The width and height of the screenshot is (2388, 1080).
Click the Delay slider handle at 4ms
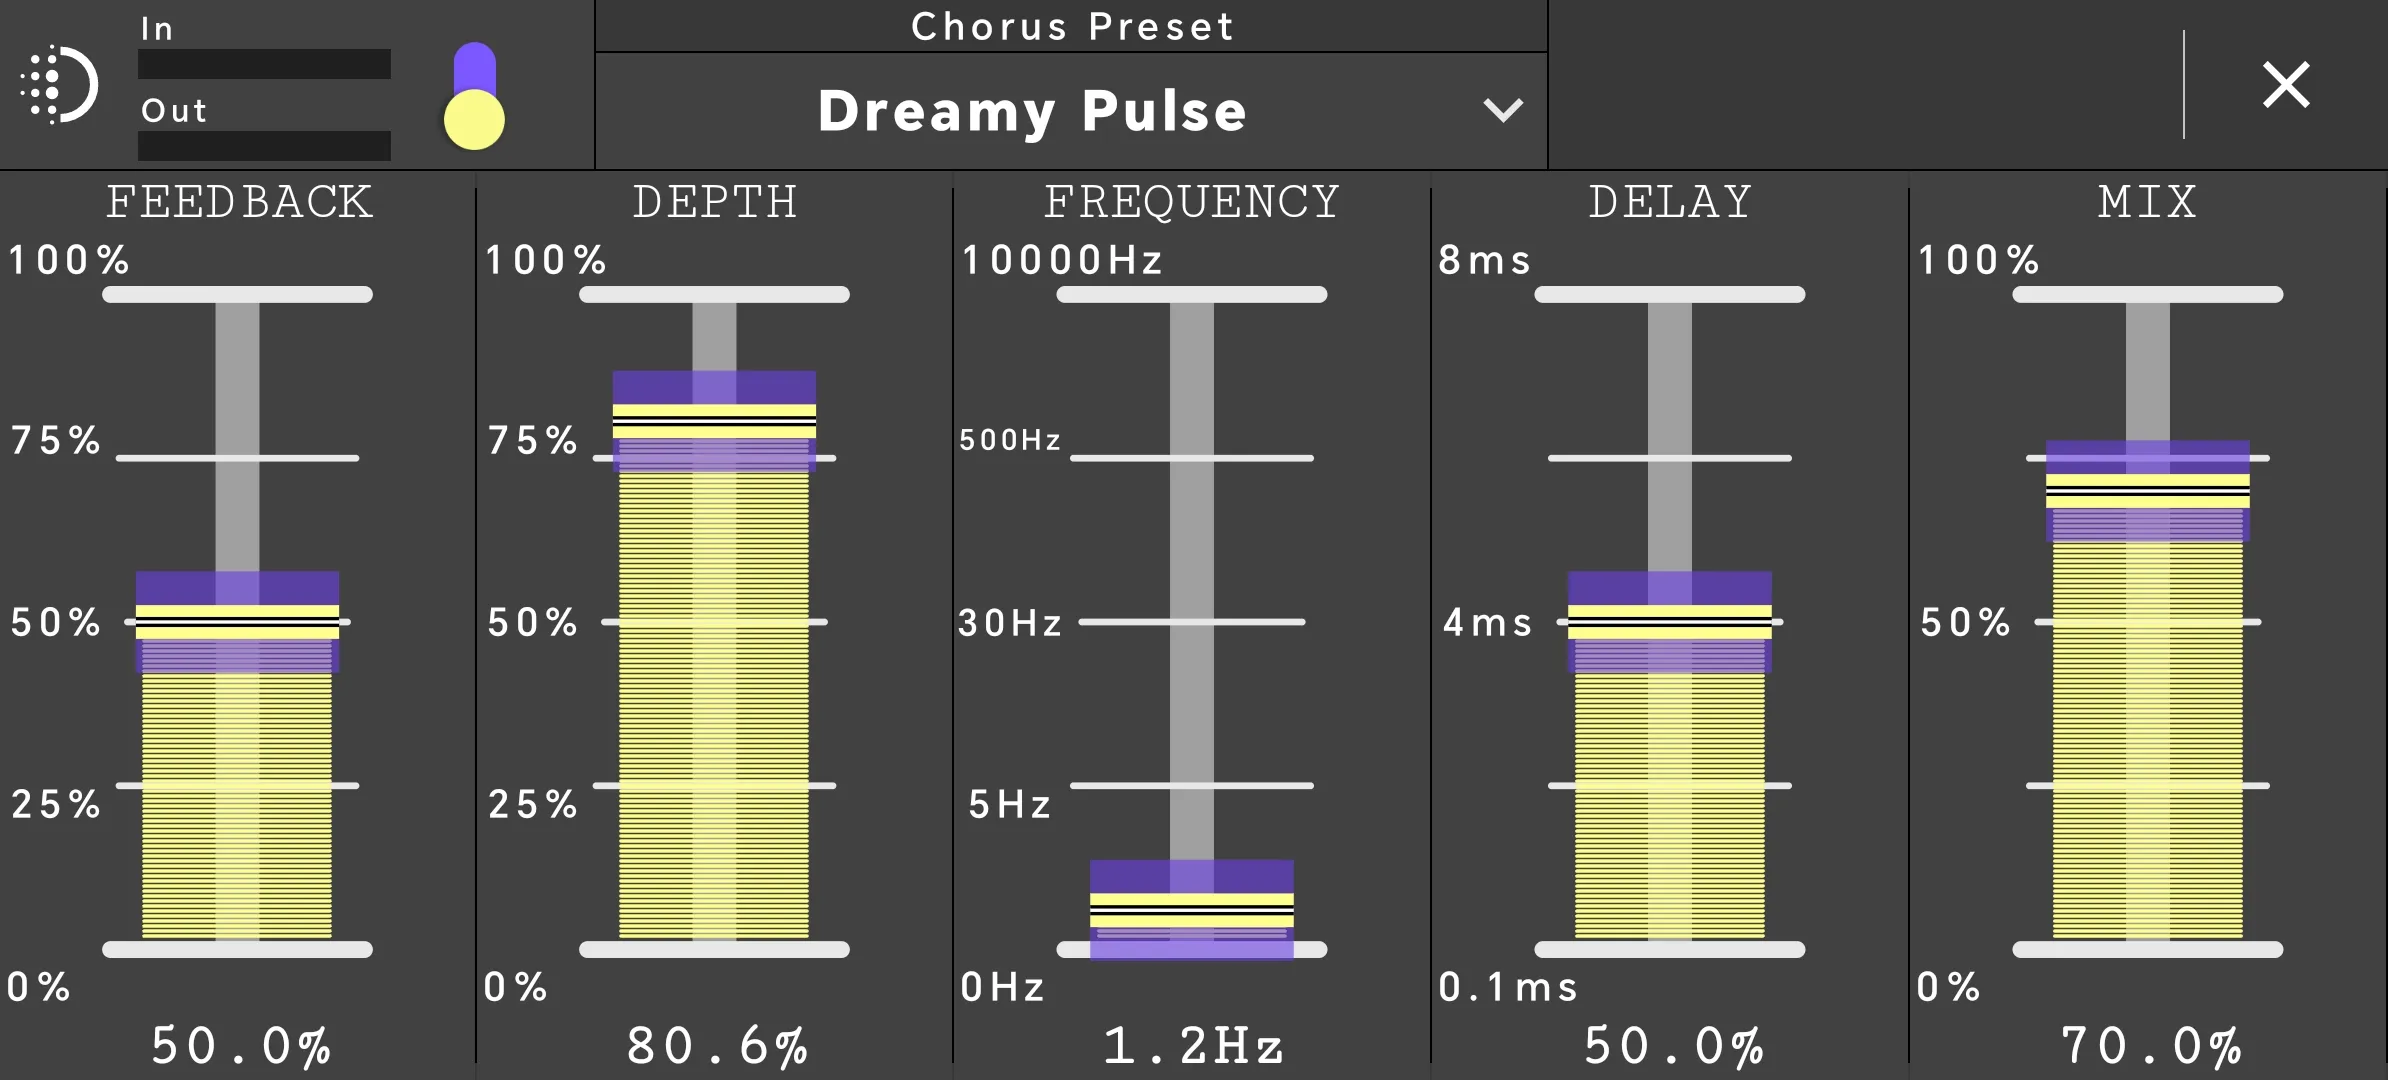tap(1669, 622)
